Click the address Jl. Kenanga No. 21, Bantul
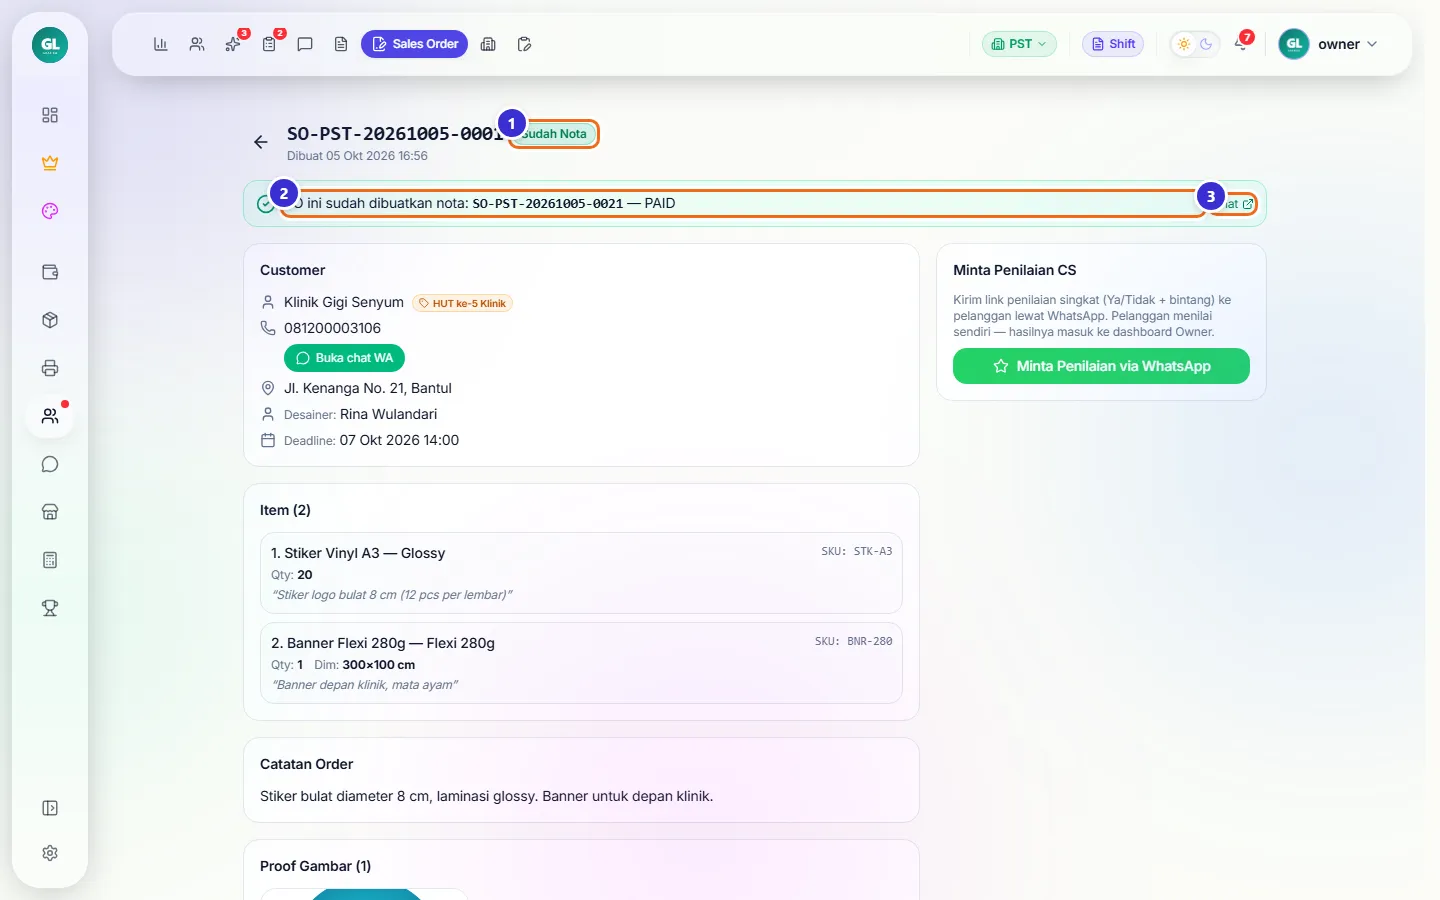 click(368, 388)
